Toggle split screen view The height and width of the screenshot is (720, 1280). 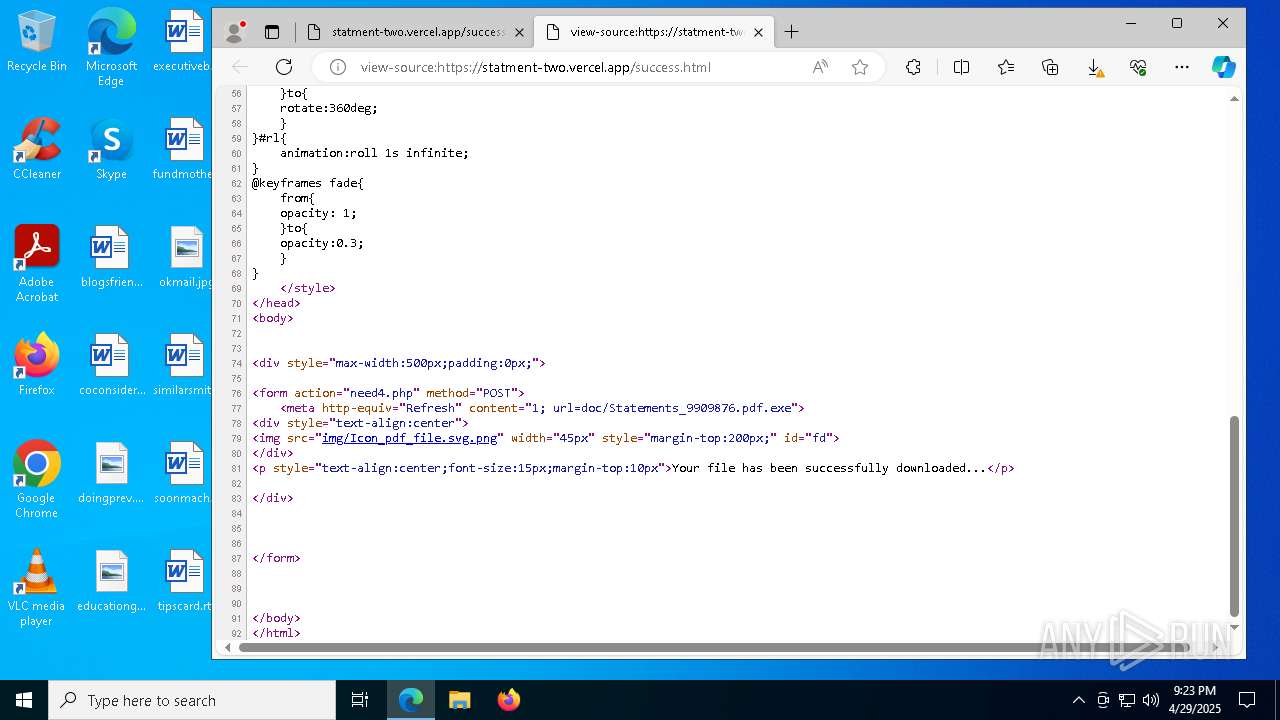click(961, 67)
